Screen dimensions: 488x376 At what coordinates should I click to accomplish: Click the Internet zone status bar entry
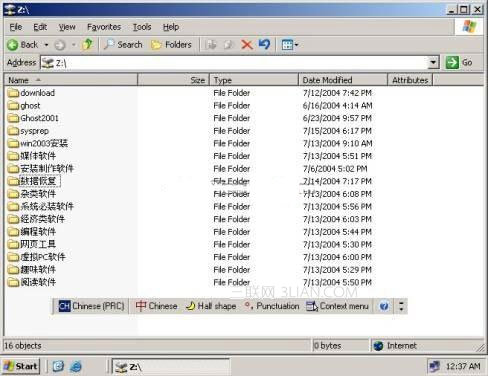[x=395, y=346]
